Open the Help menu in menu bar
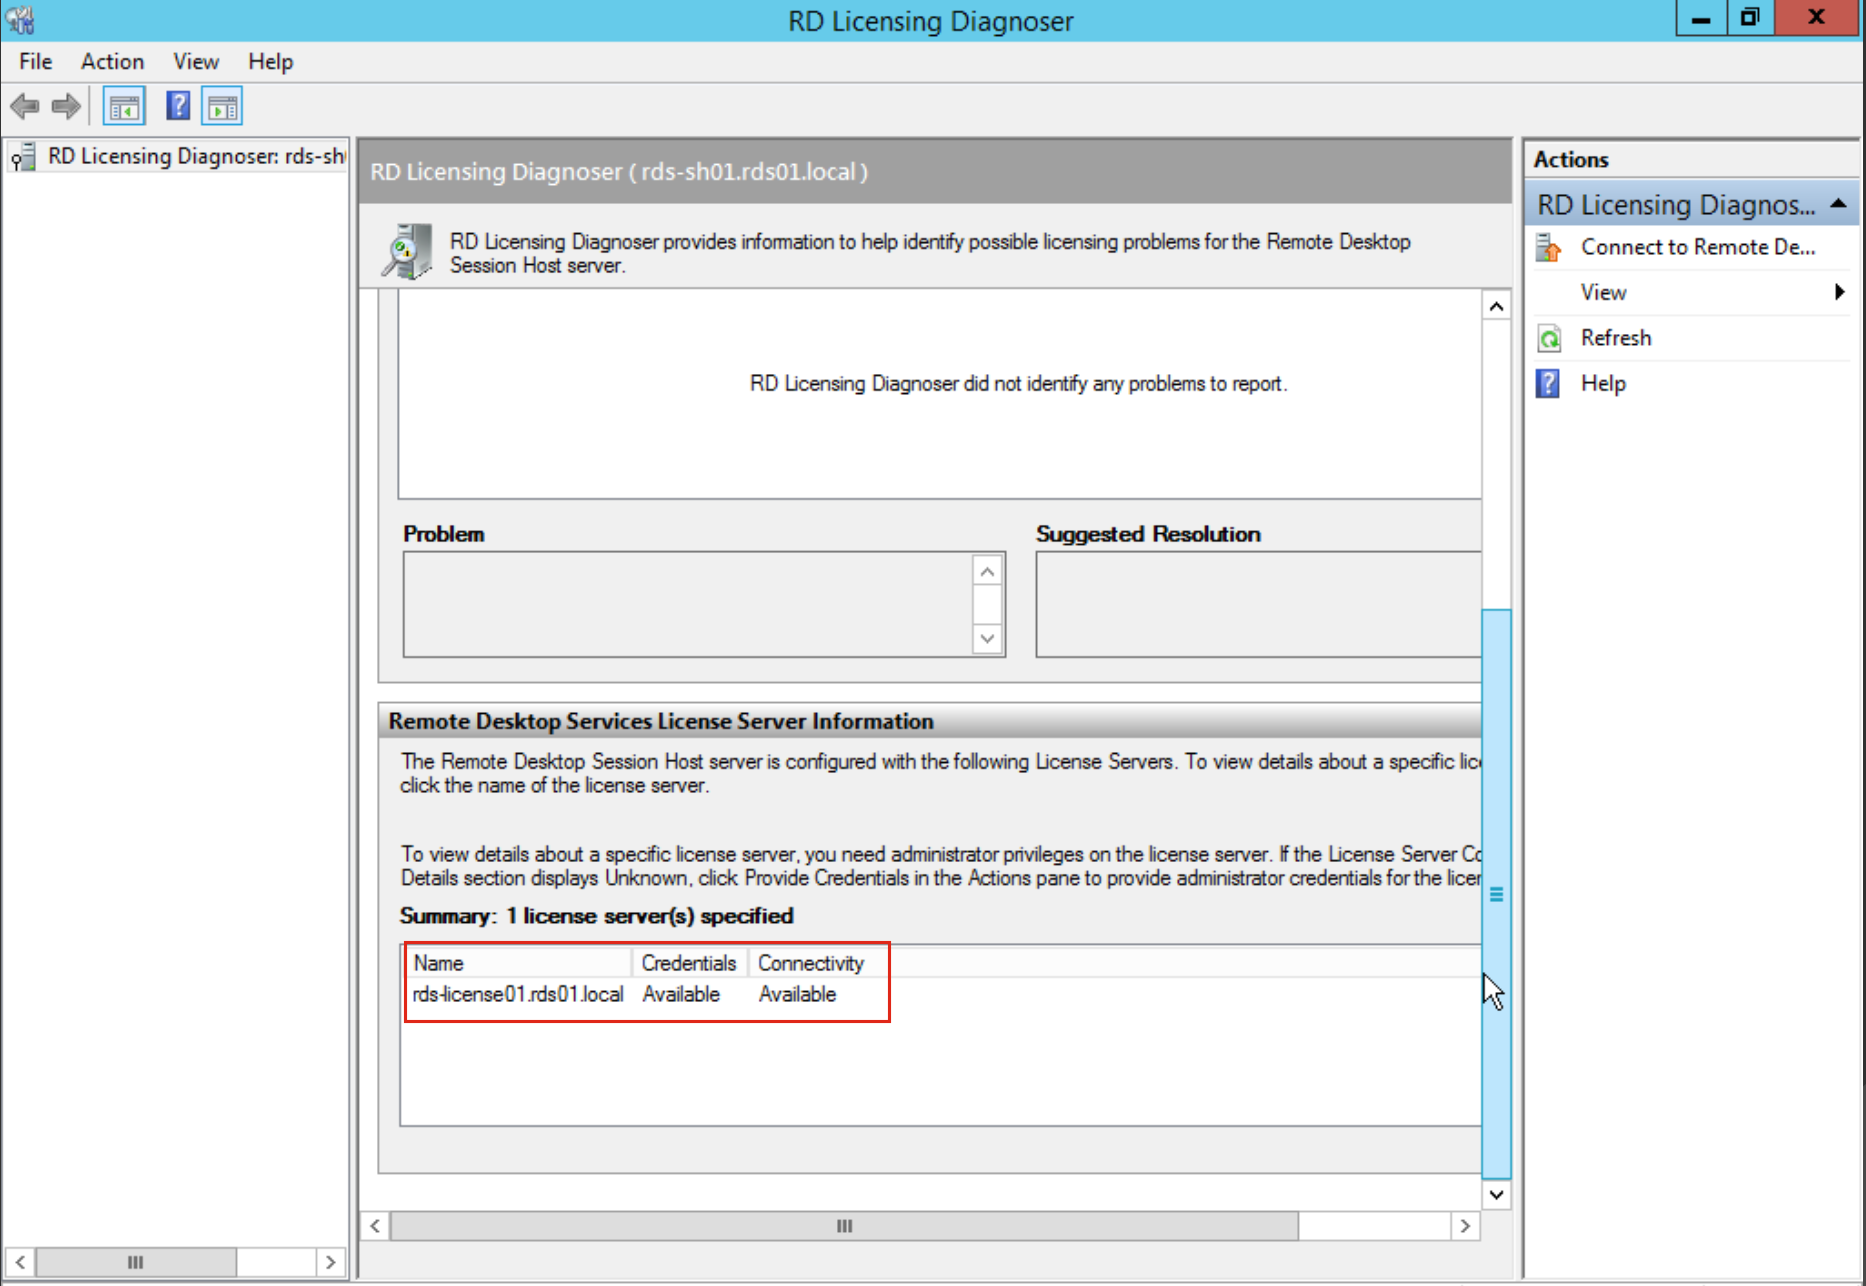Screen dimensions: 1866x1286 (x=270, y=62)
